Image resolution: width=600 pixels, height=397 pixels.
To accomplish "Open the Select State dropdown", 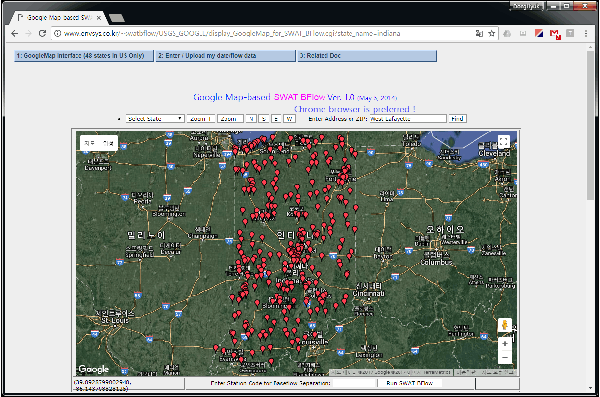I will 155,119.
